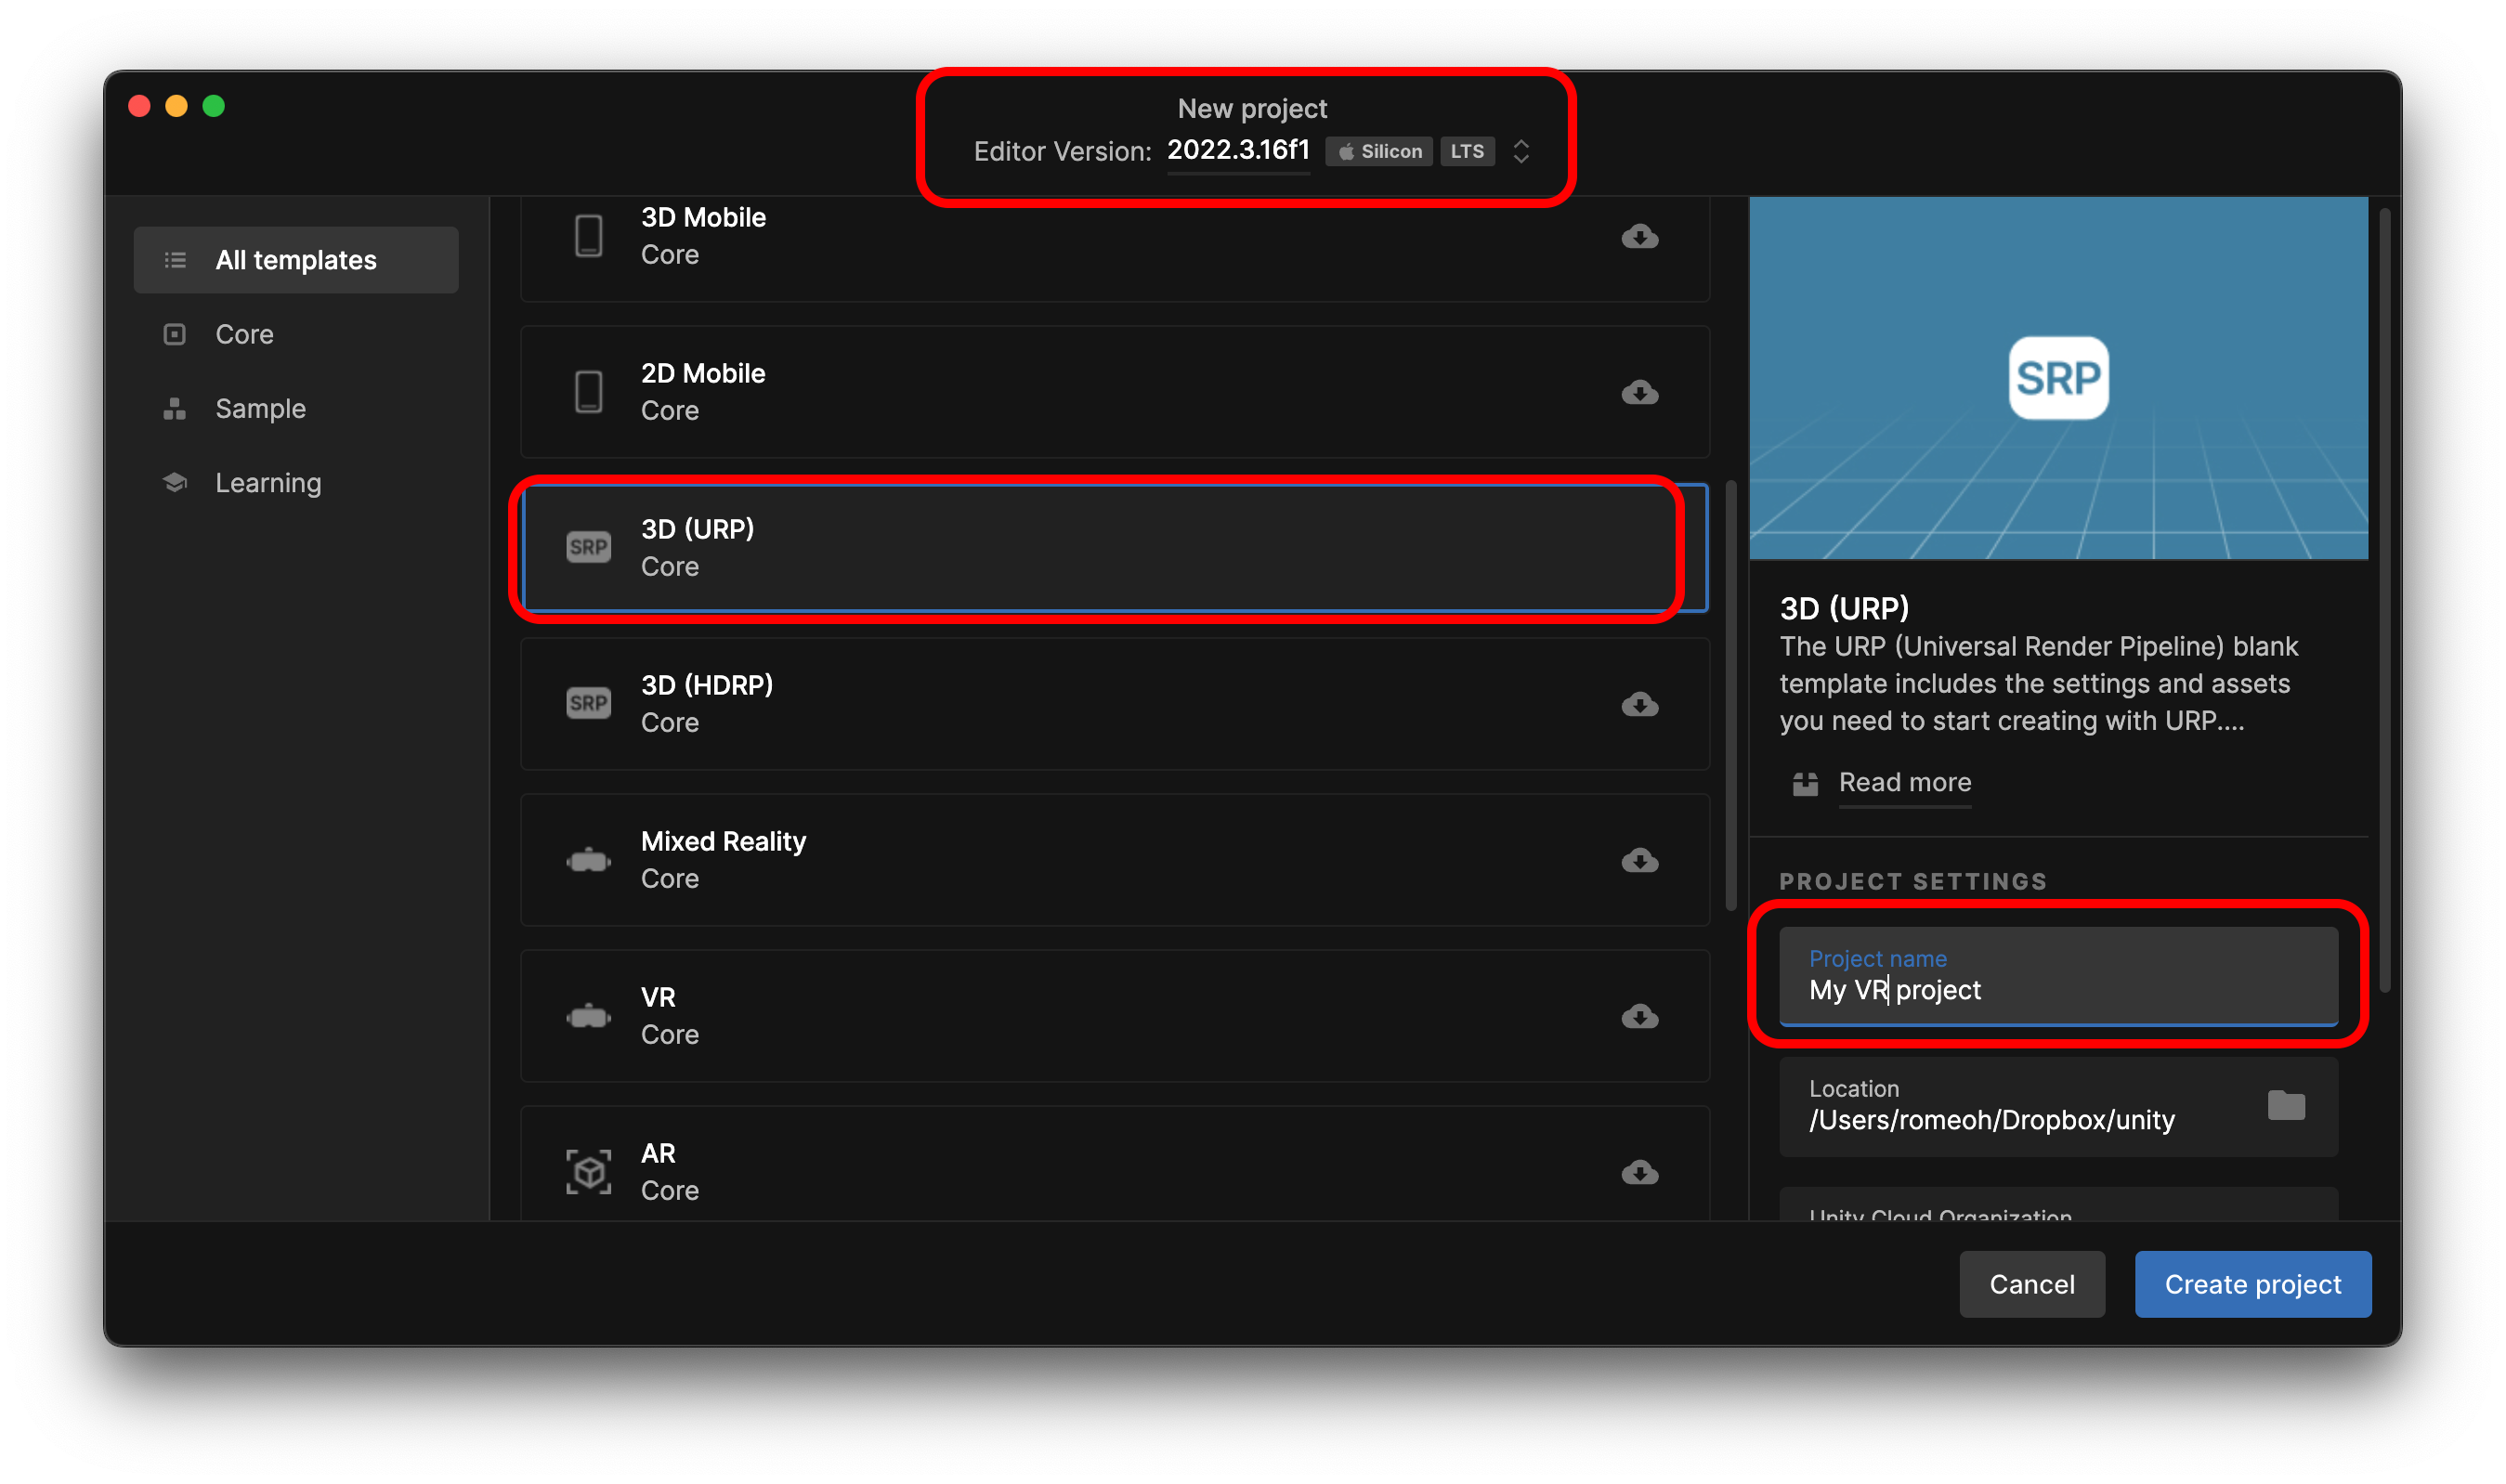Screen dimensions: 2506x1484
Task: Select the All templates category
Action: coord(296,260)
